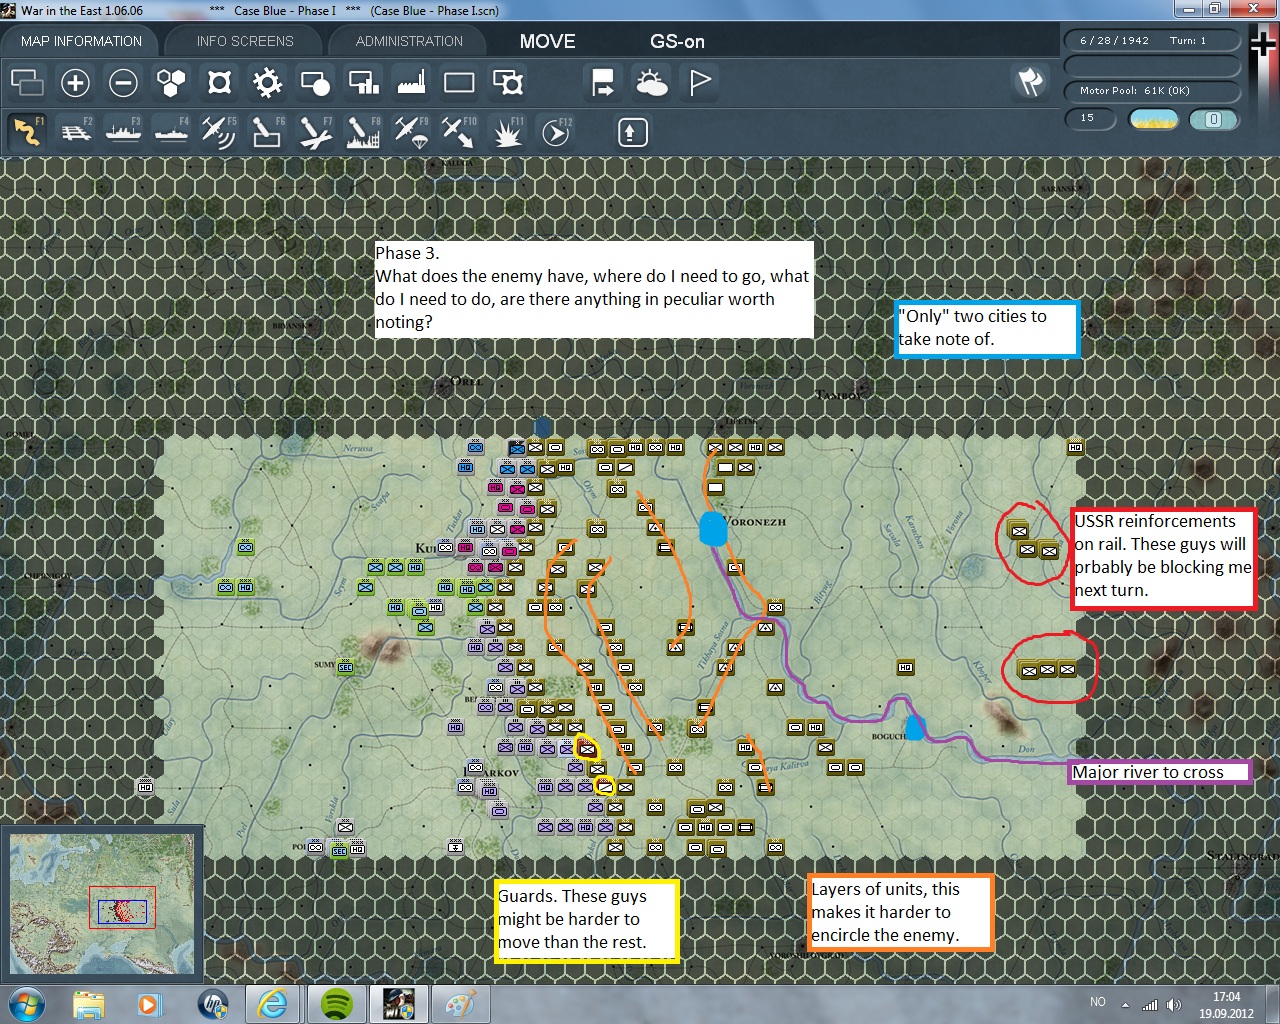Select the F11 explosion attack mode
Image resolution: width=1280 pixels, height=1024 pixels.
[x=507, y=132]
